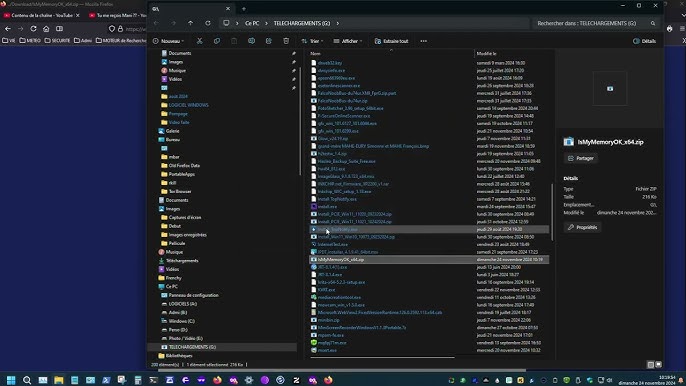The height and width of the screenshot is (386, 686).
Task: Open Settings gear icon on the taskbar
Action: click(249, 380)
